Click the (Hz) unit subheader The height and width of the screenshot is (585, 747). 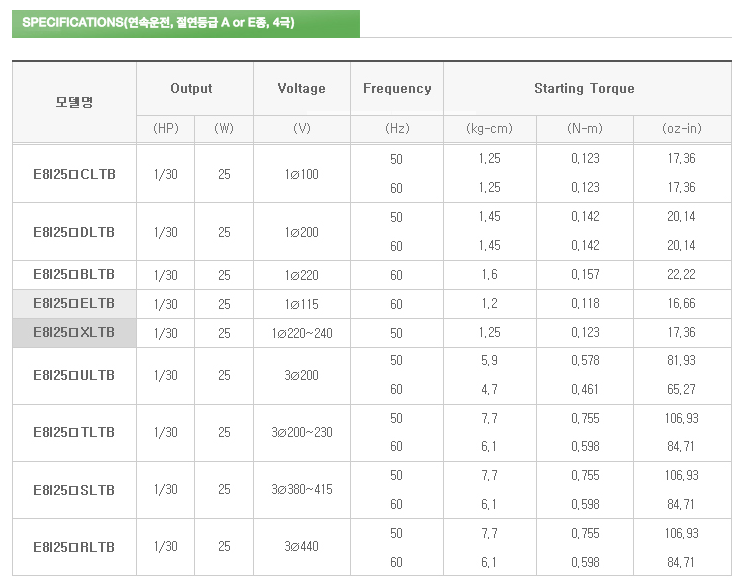point(397,129)
